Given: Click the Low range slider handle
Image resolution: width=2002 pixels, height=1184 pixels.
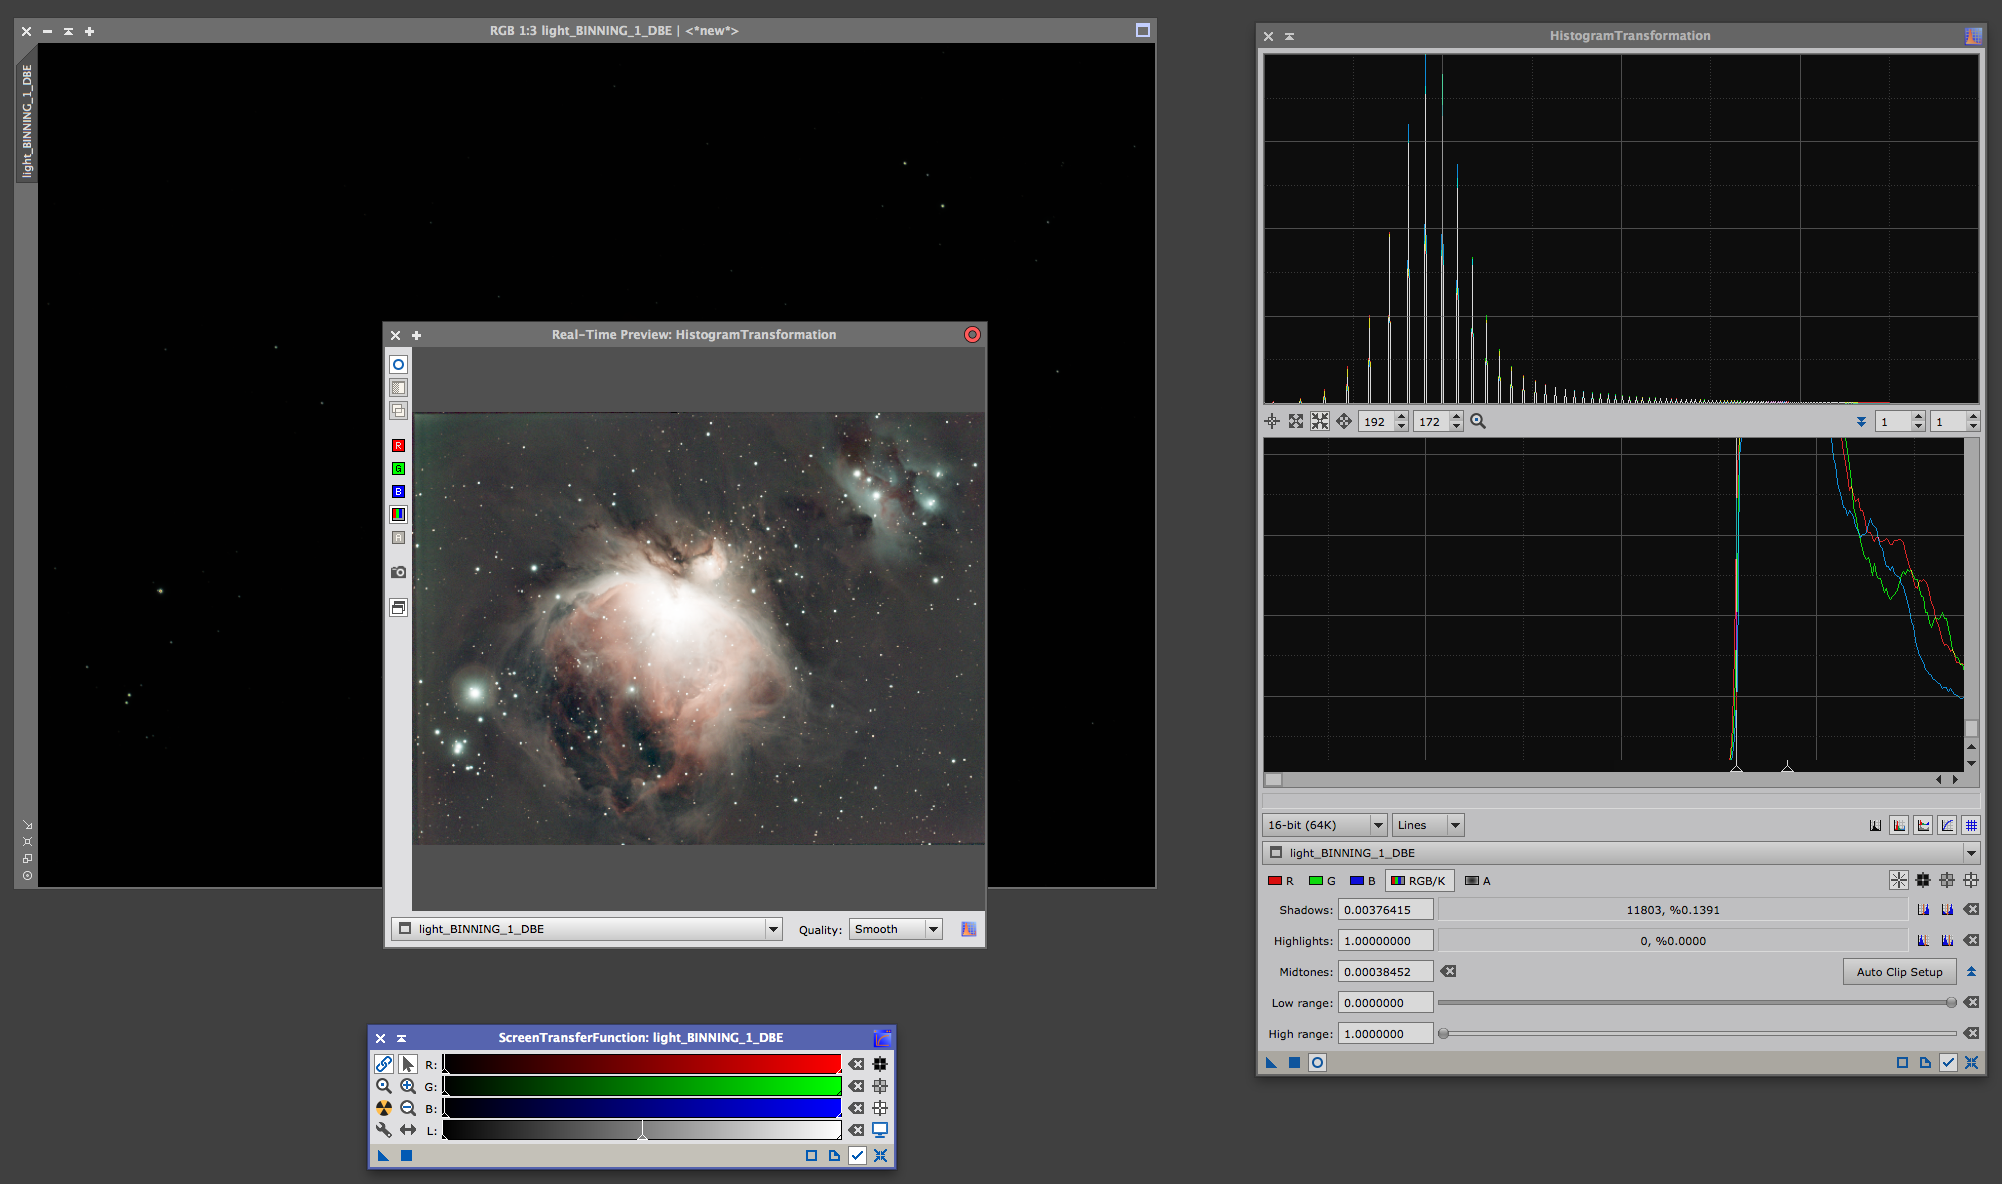Looking at the screenshot, I should [x=1951, y=1002].
